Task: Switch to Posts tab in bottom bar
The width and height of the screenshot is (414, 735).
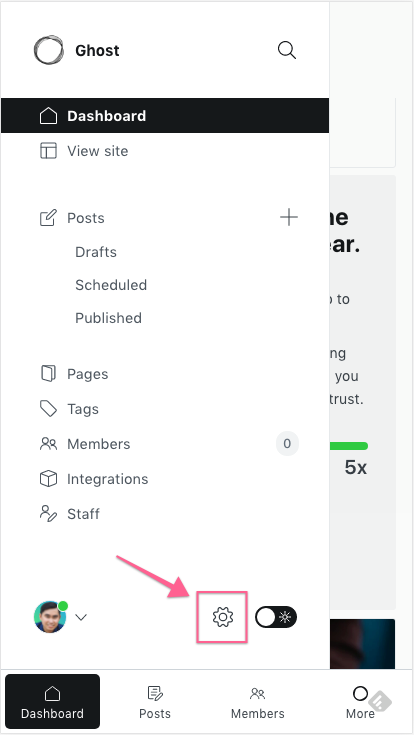Action: click(155, 702)
